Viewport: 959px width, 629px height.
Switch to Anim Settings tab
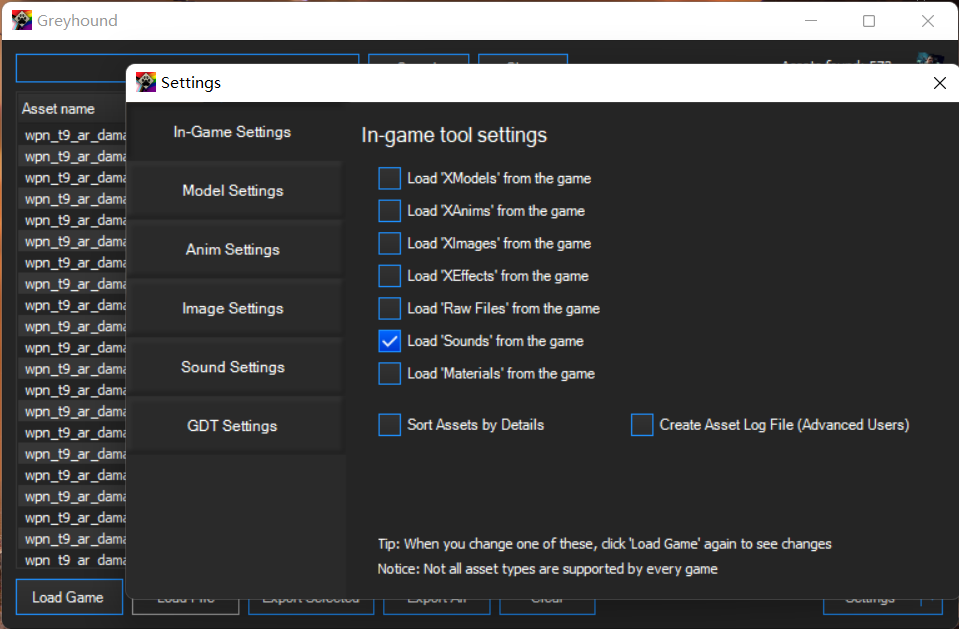pyautogui.click(x=233, y=250)
